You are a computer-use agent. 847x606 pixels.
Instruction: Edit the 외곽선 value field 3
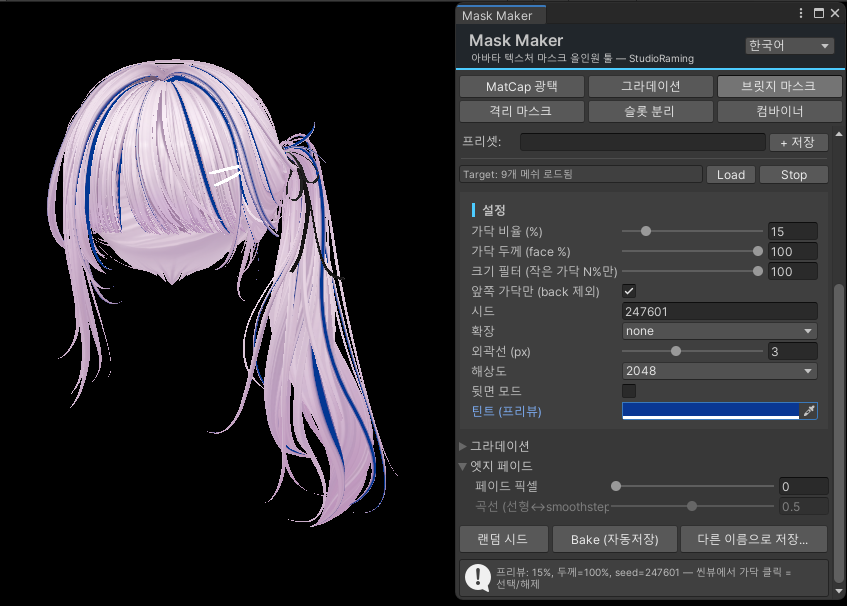792,351
